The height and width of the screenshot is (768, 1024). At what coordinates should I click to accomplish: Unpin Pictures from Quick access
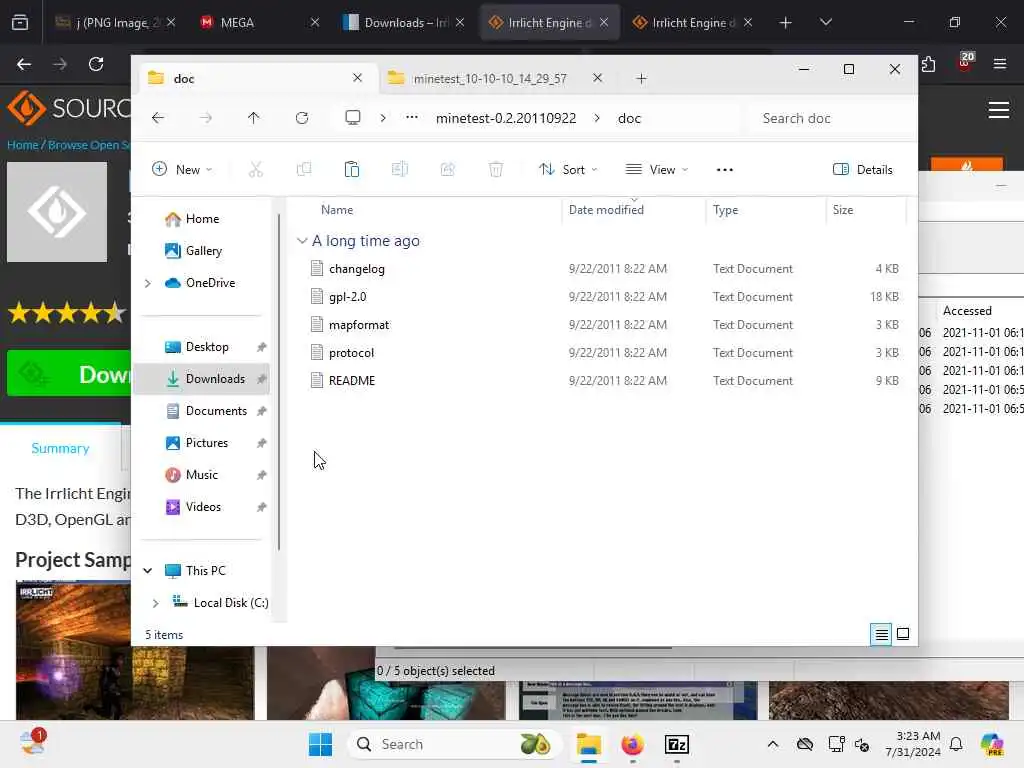point(261,443)
